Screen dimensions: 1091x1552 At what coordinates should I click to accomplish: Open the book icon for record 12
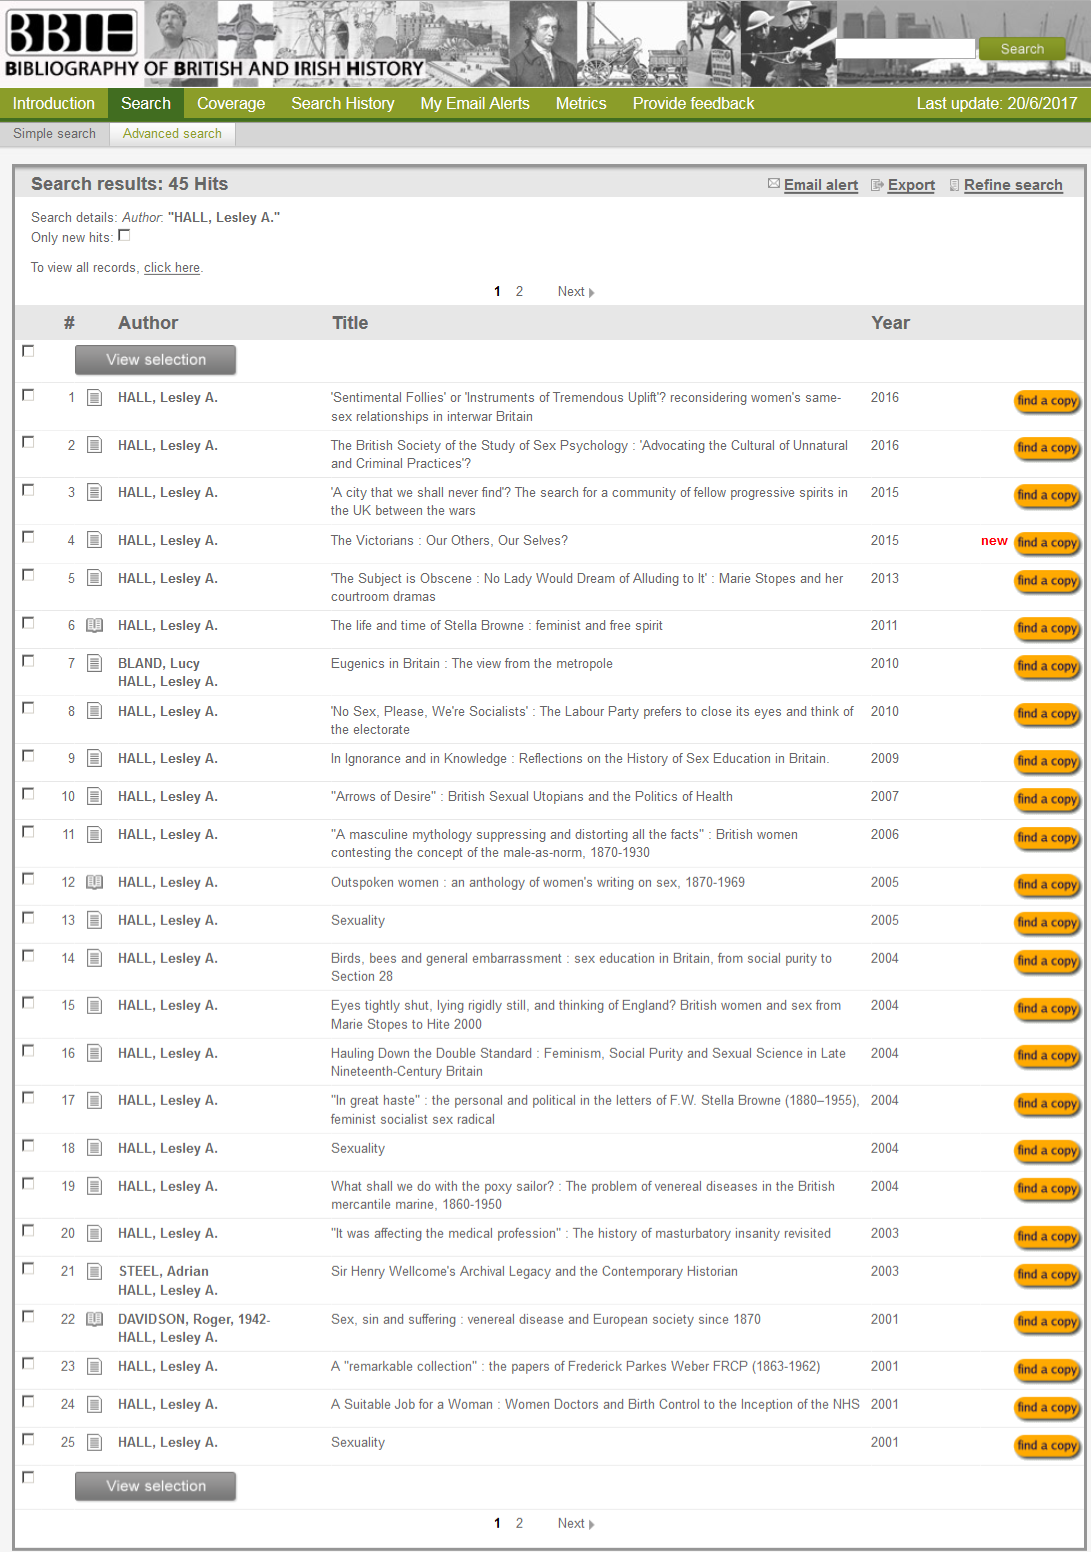click(95, 883)
